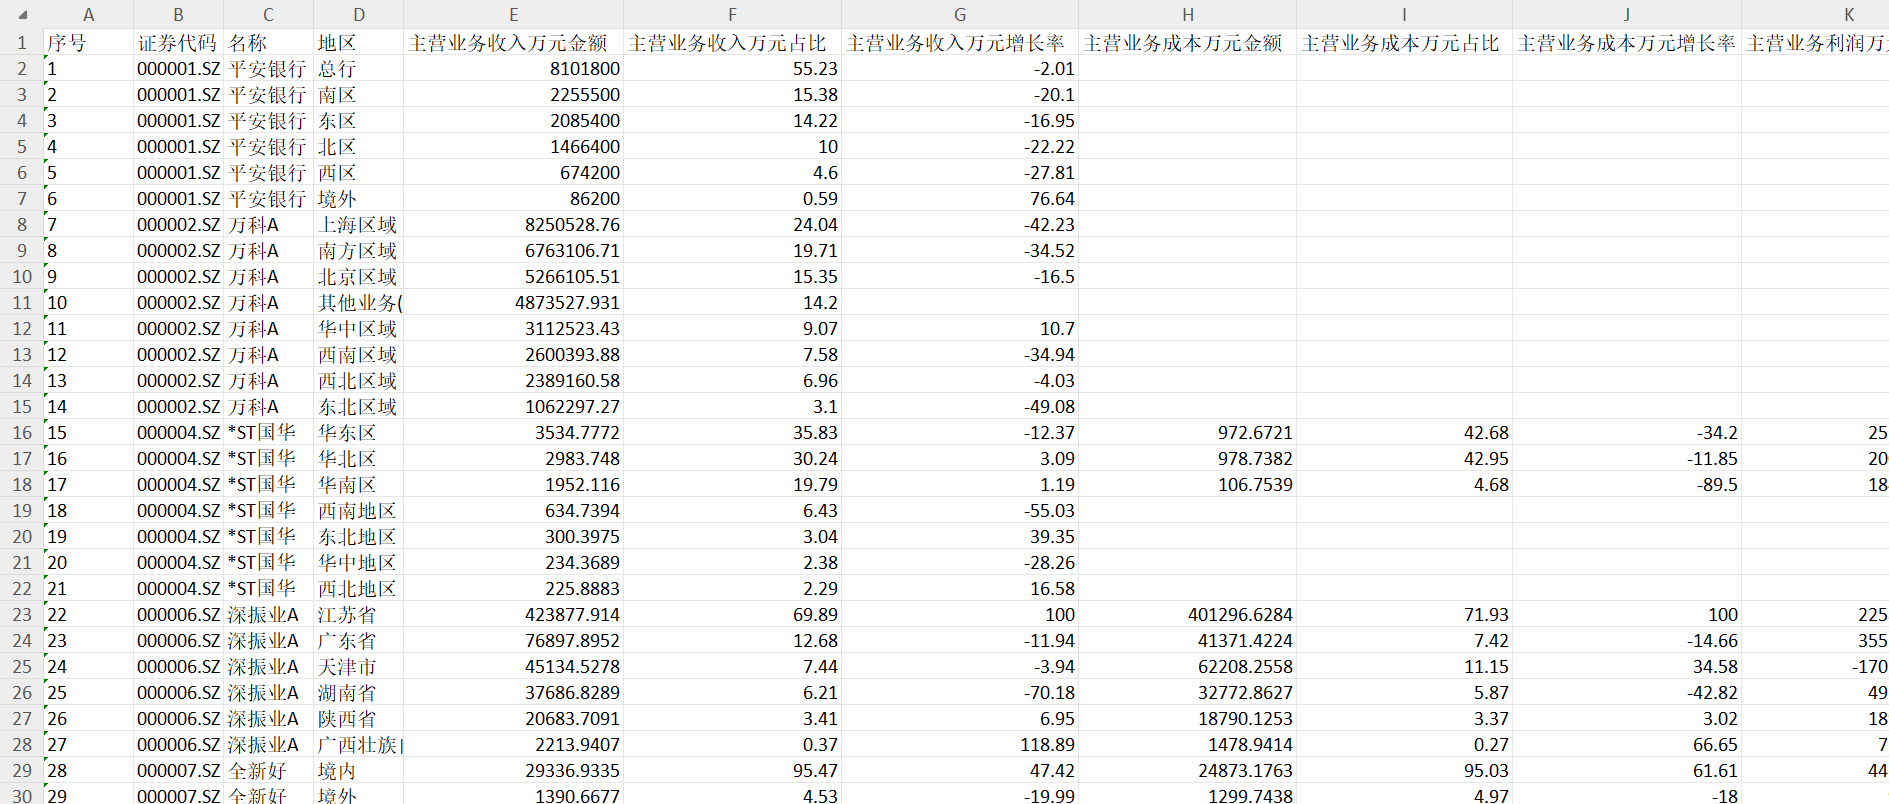
Task: Select the 华中地区 cell
Action: 359,563
